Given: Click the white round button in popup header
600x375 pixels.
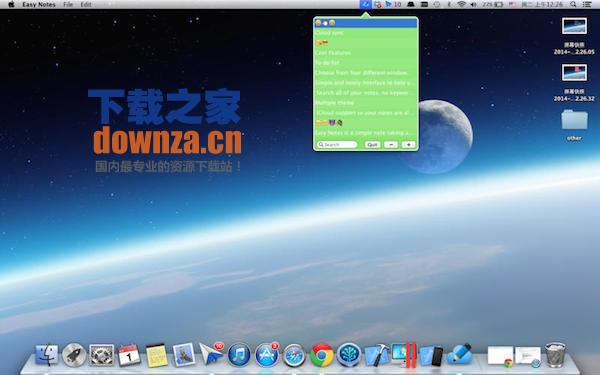Looking at the screenshot, I should (325, 23).
